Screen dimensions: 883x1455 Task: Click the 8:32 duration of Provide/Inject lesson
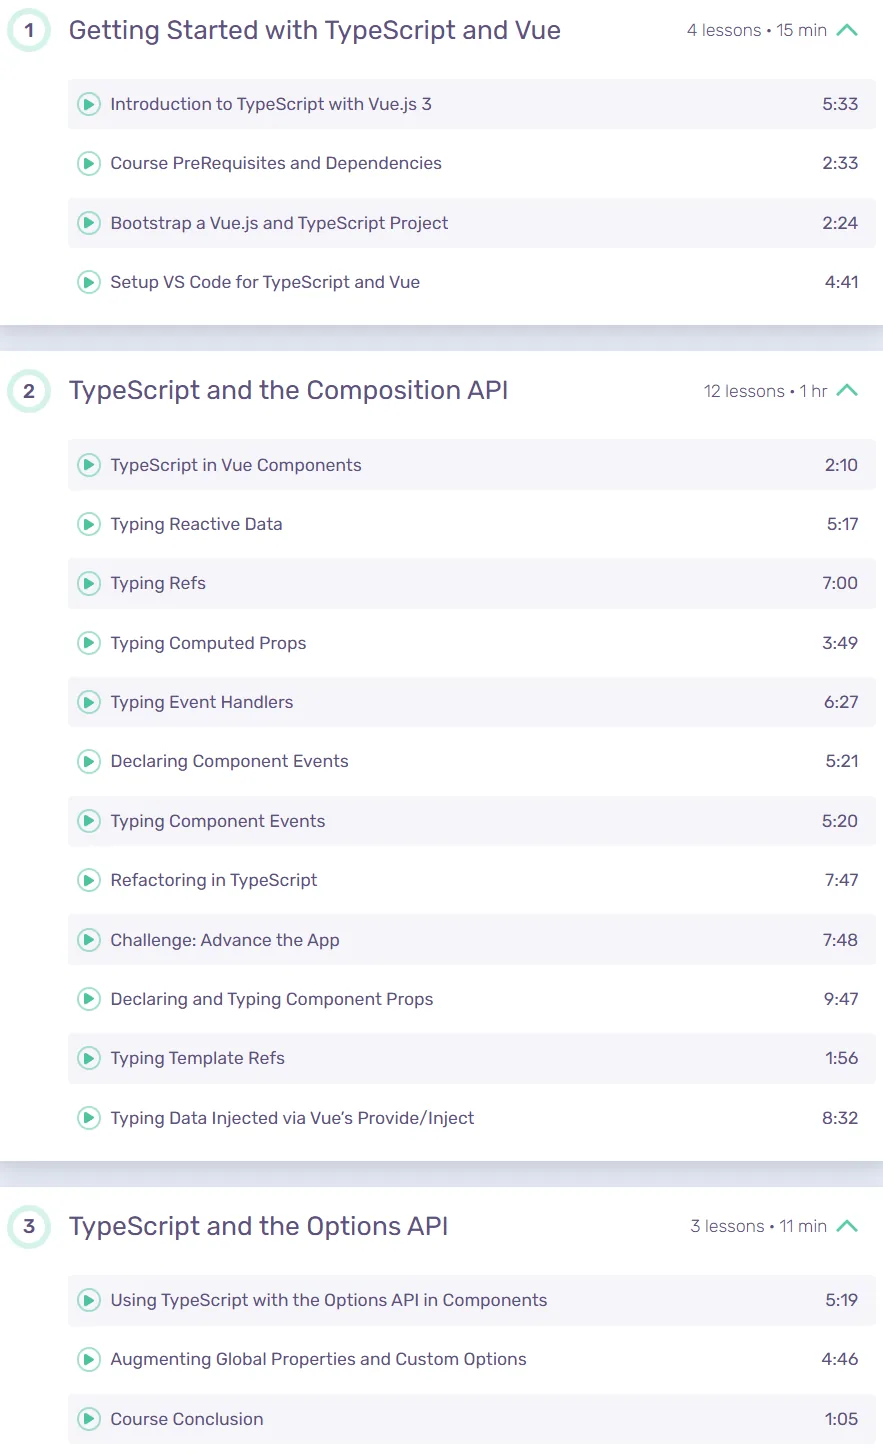tap(840, 1118)
